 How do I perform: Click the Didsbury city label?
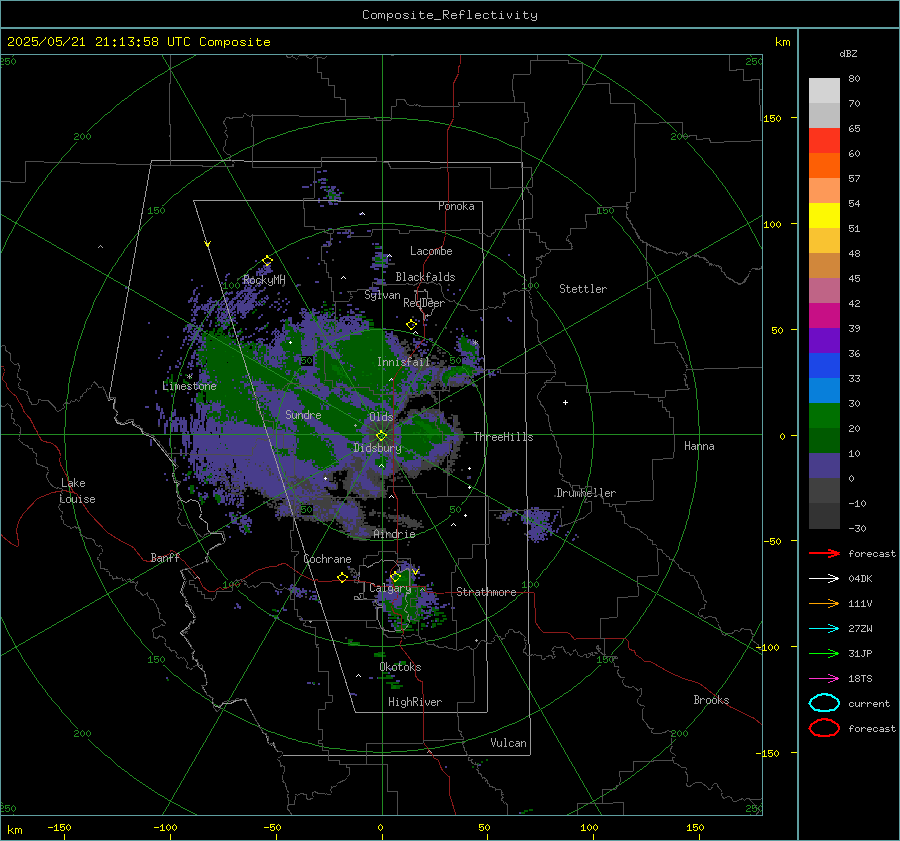[377, 448]
